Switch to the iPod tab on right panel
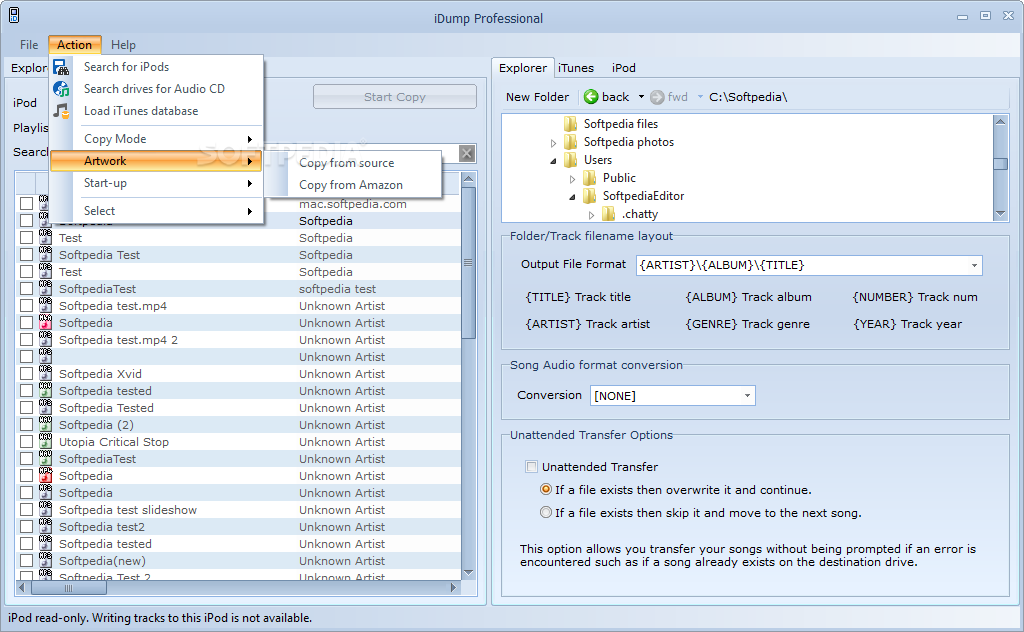Viewport: 1024px width, 632px height. tap(623, 68)
